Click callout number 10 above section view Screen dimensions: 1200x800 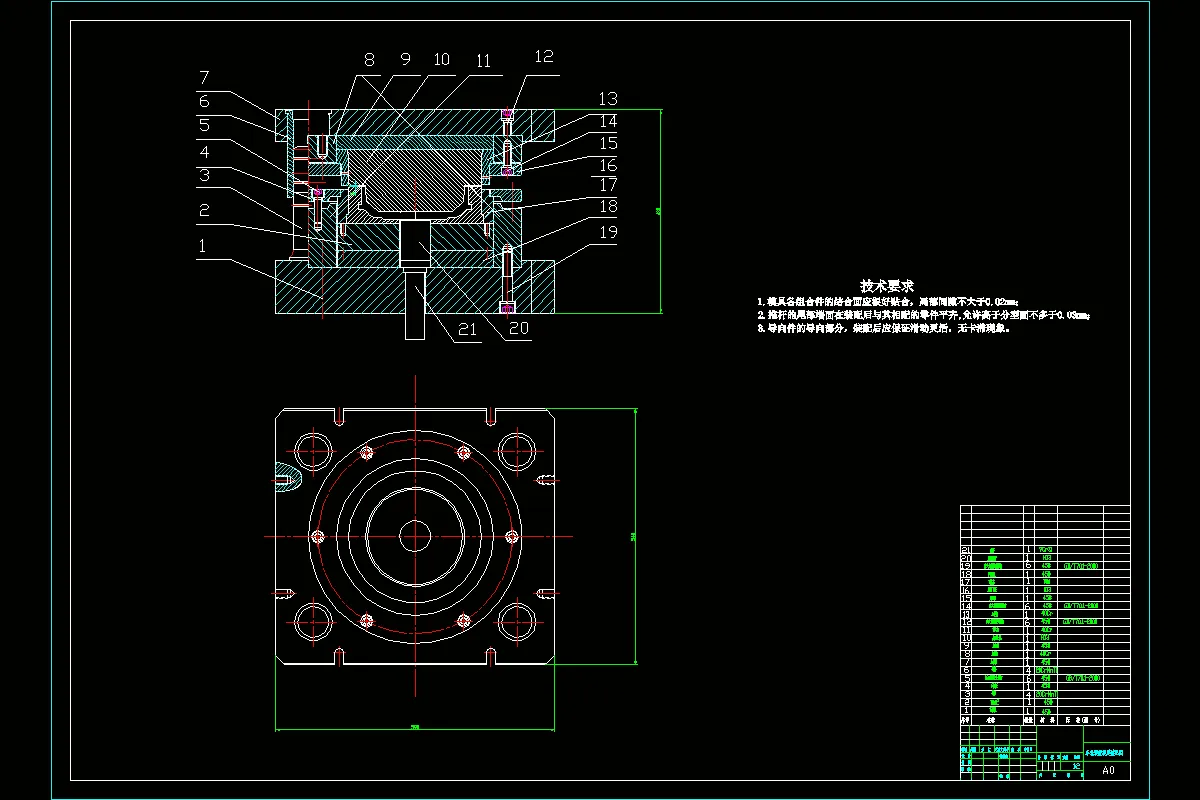pos(441,60)
